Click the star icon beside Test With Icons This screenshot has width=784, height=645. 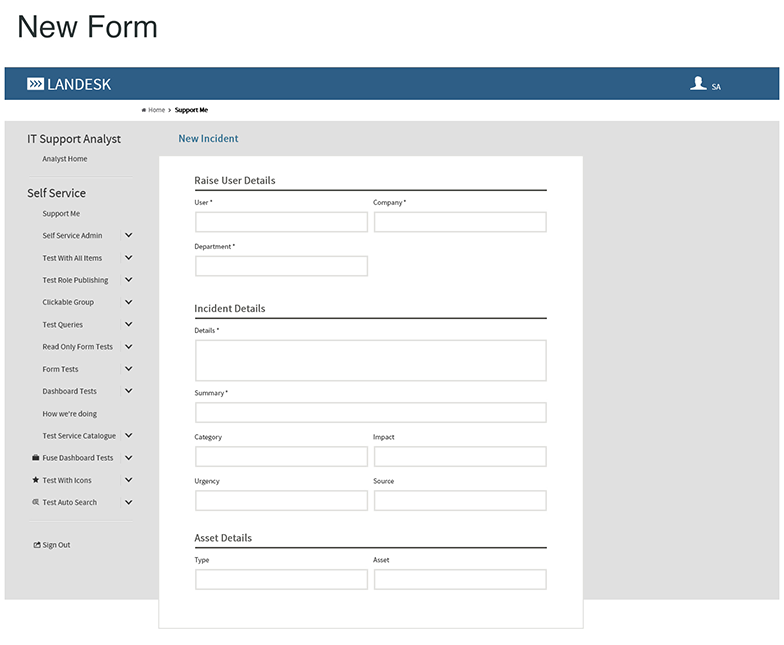click(36, 480)
